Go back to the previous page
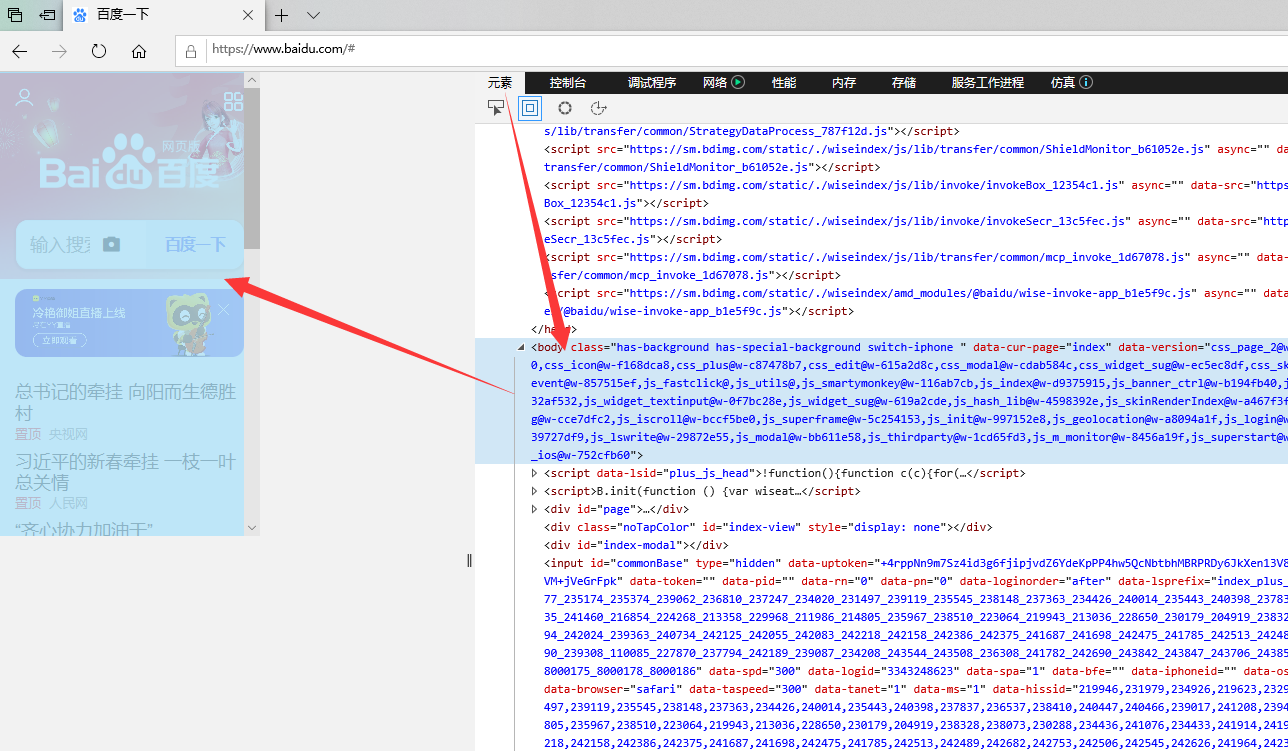The height and width of the screenshot is (751, 1288). tap(20, 51)
